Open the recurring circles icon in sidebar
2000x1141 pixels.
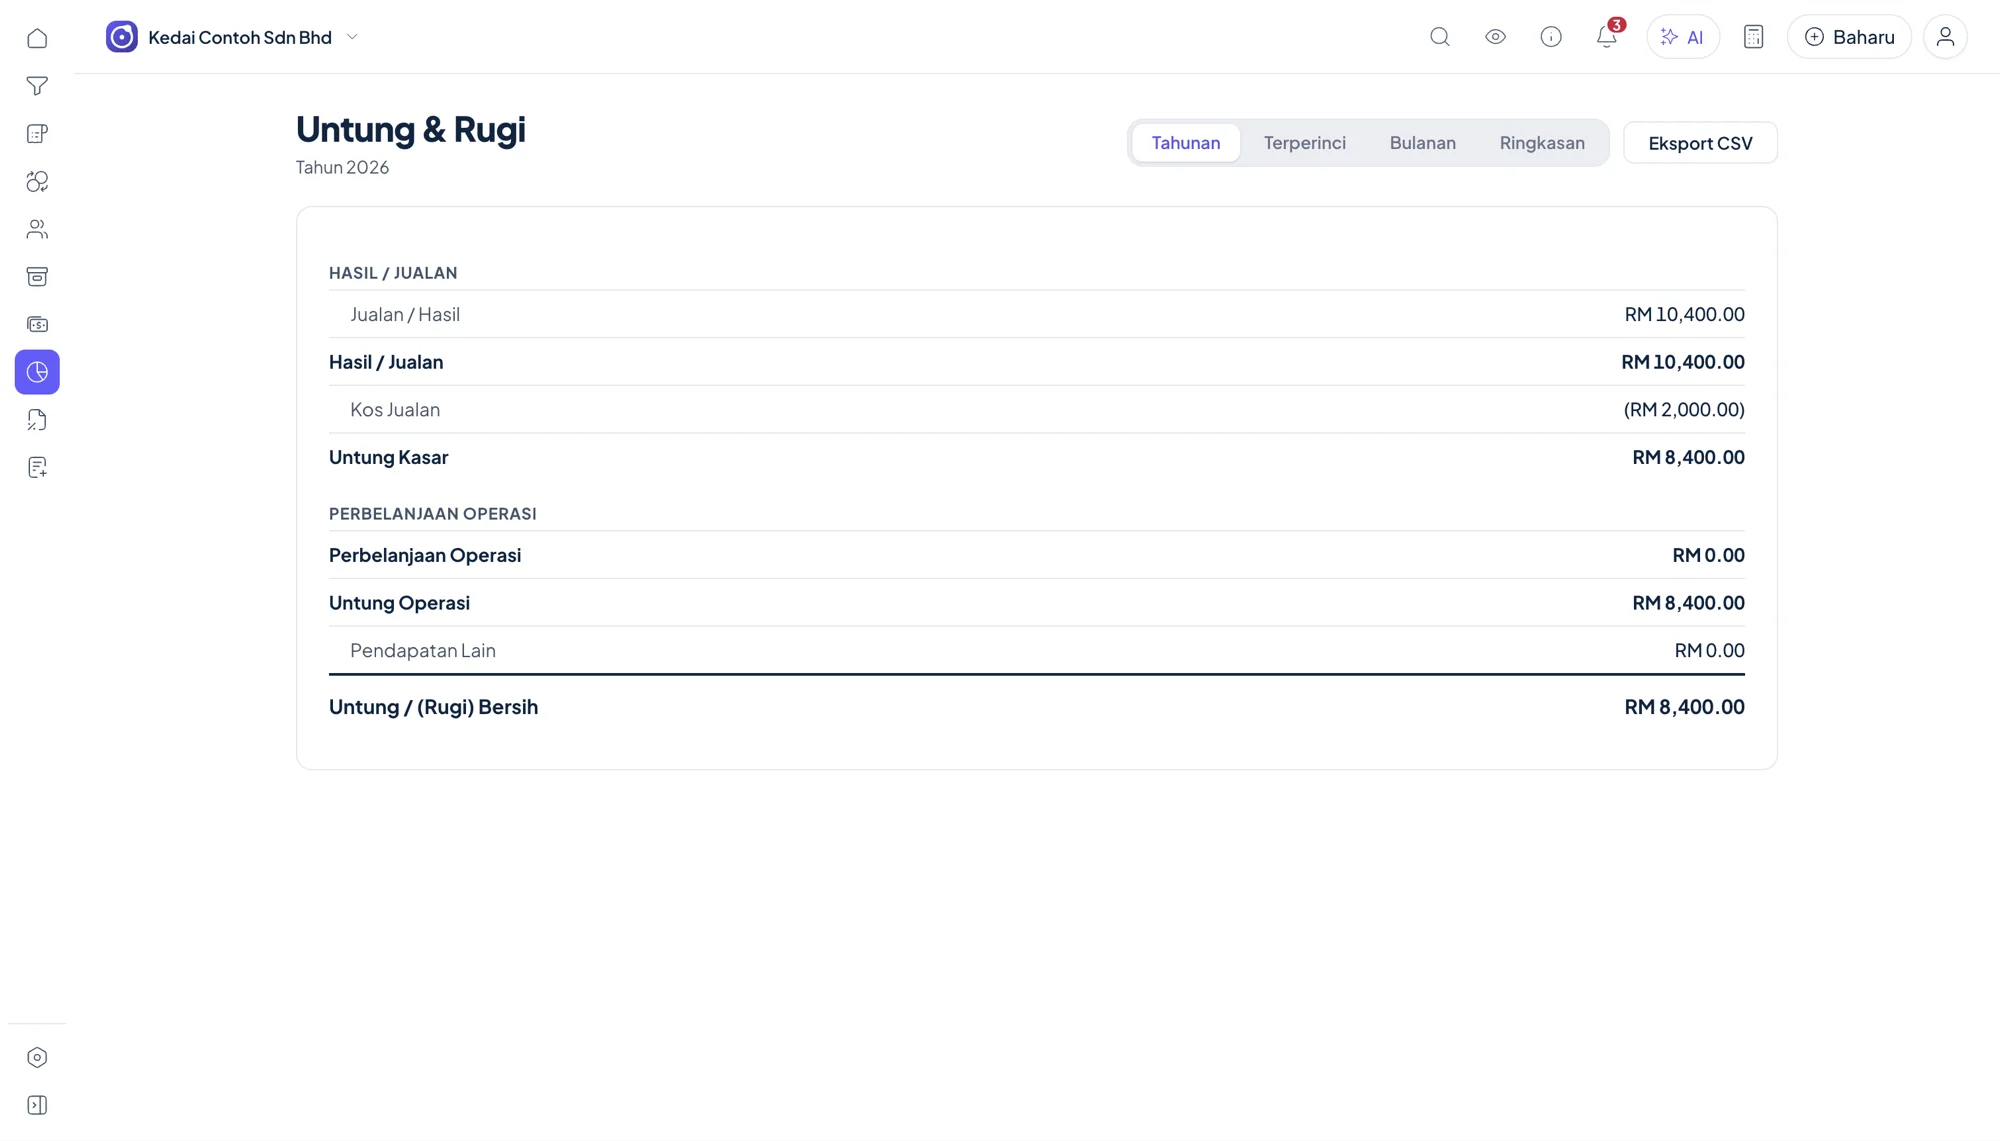[x=37, y=181]
